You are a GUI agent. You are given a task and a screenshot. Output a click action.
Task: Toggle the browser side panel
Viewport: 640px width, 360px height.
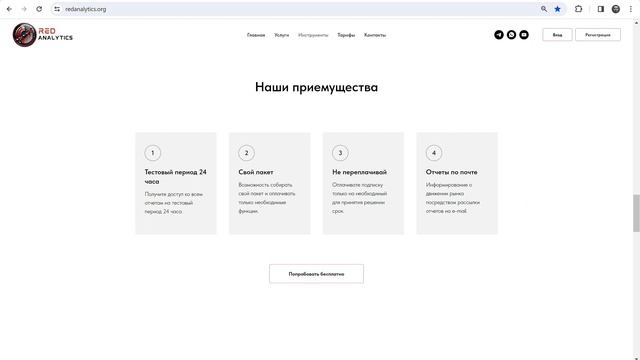point(600,9)
